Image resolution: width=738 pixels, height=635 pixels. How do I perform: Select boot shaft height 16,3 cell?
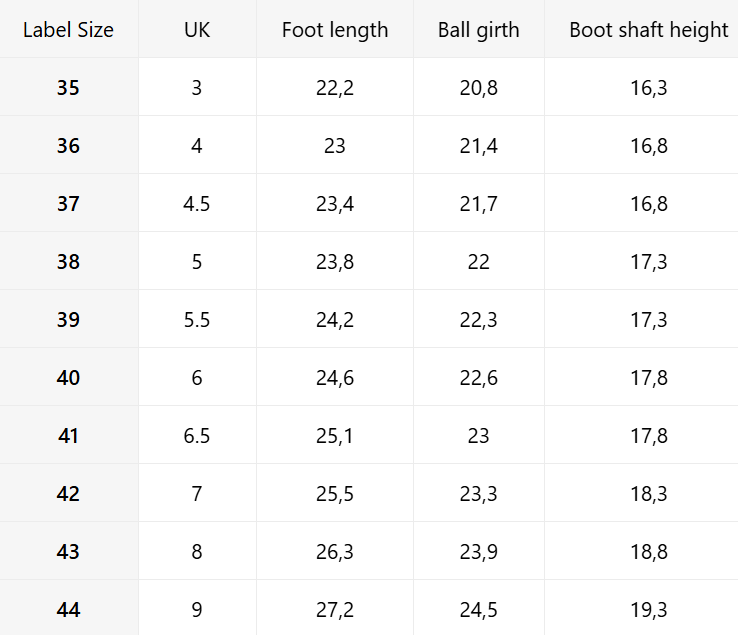[648, 88]
